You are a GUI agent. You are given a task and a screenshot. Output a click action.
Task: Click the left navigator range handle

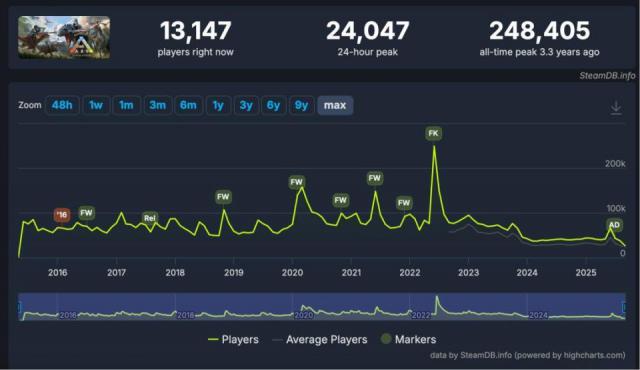pos(19,307)
